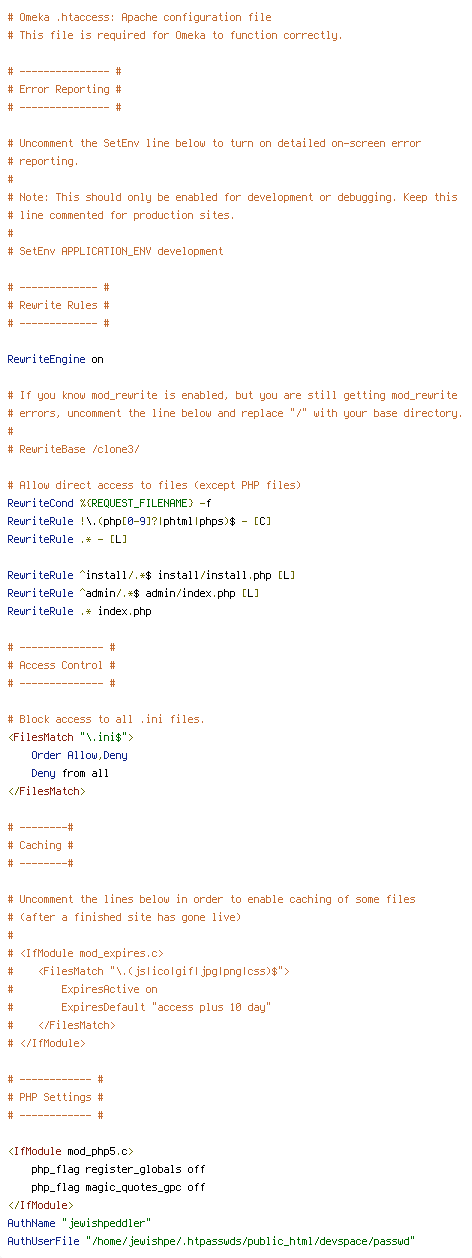Click the IfModule mod_php5.c opening tag

point(70,1151)
